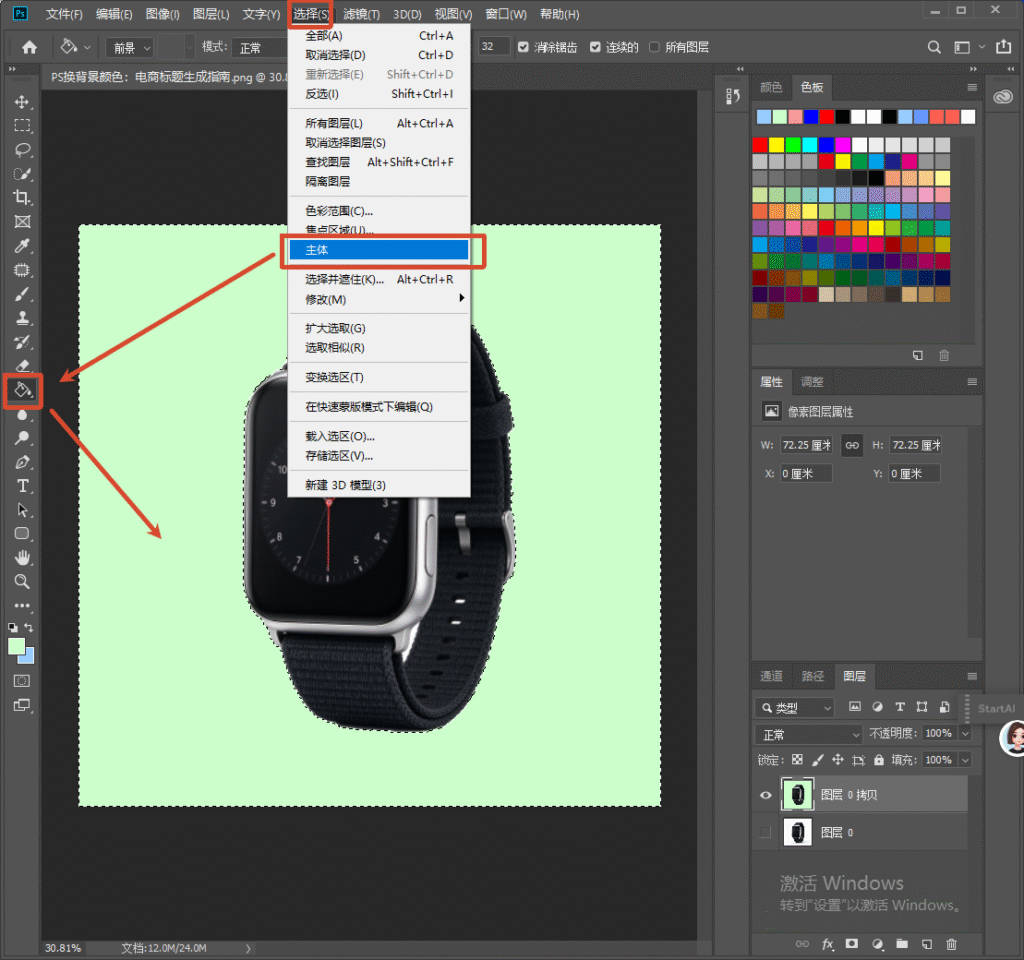Open the search icon in options bar
The image size is (1024, 960).
click(x=935, y=47)
